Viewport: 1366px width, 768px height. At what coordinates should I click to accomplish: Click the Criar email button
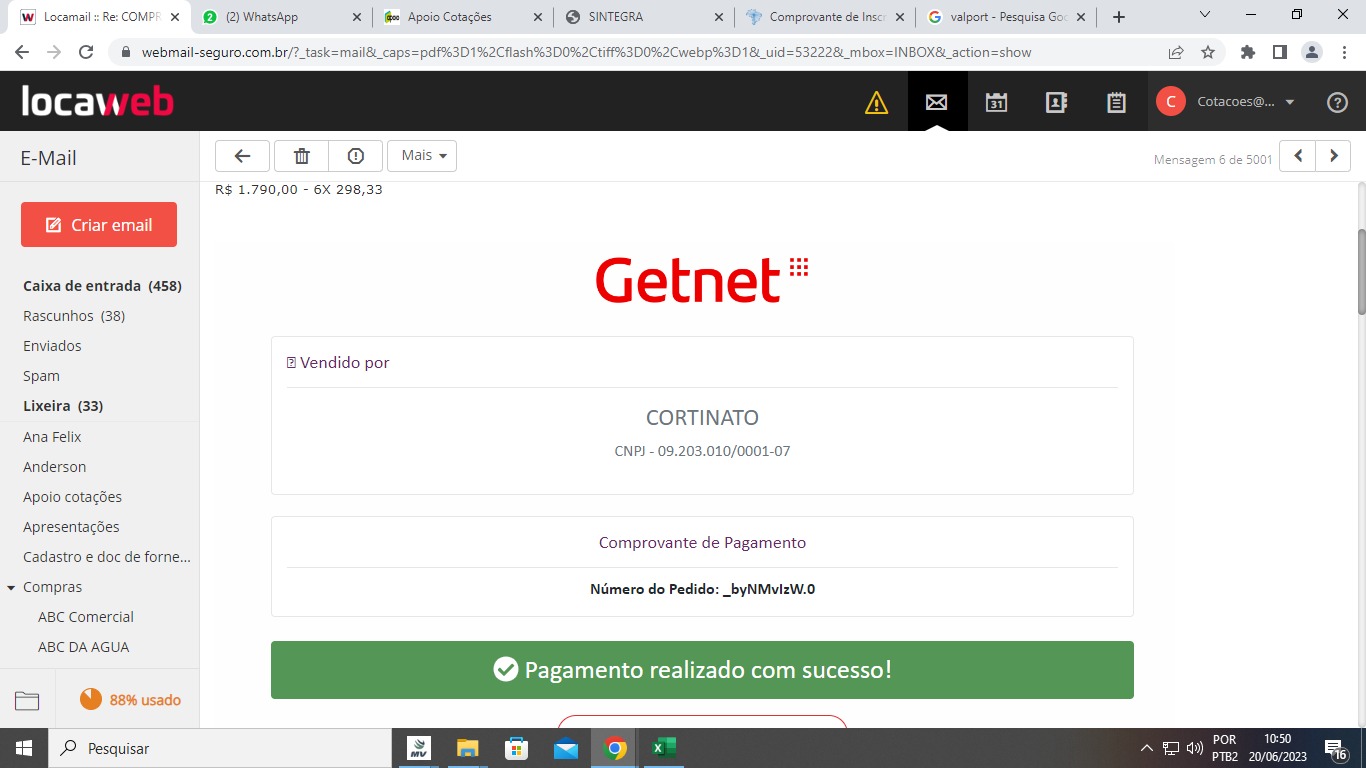99,225
